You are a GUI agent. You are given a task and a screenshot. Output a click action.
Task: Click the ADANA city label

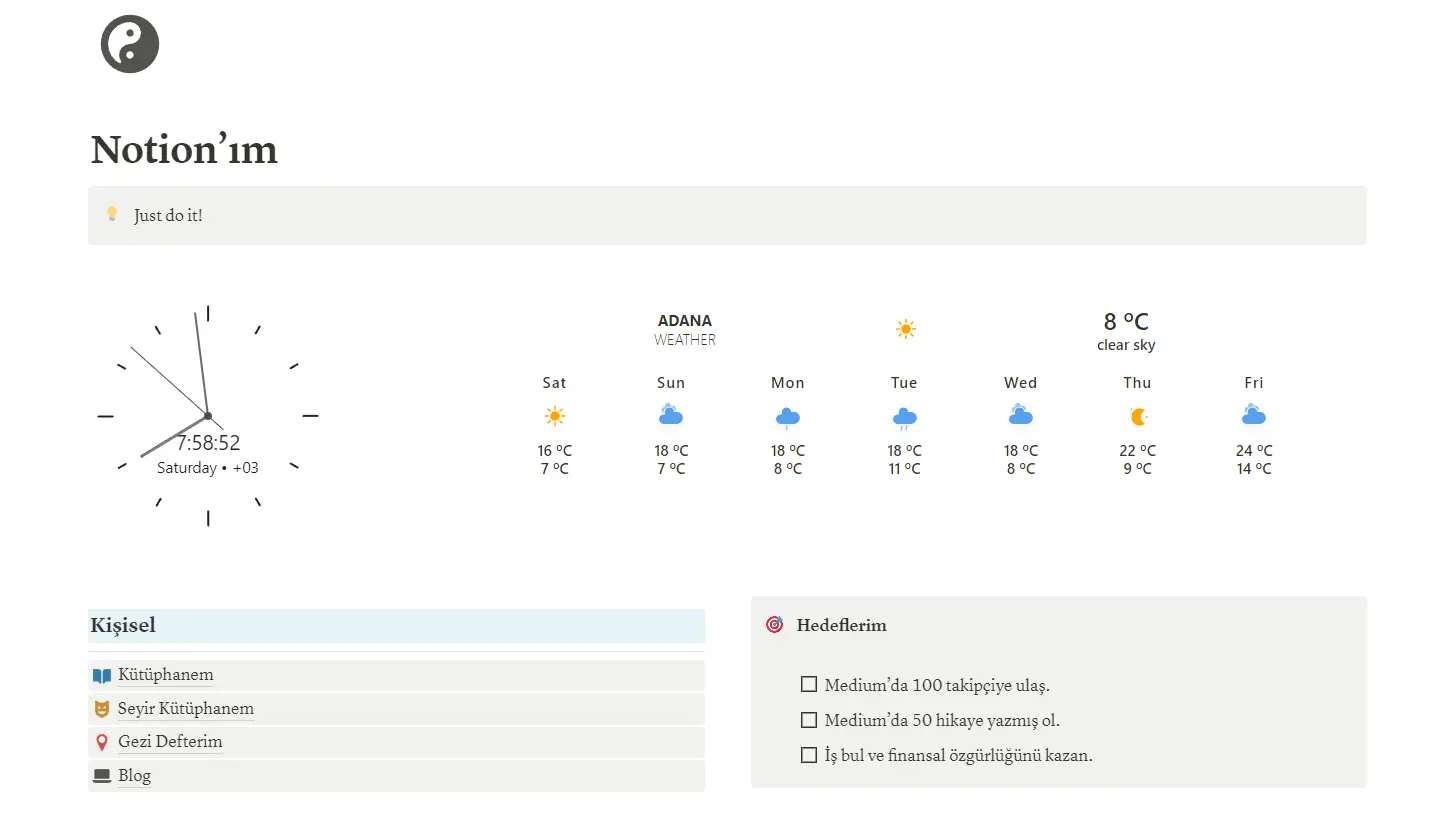685,321
